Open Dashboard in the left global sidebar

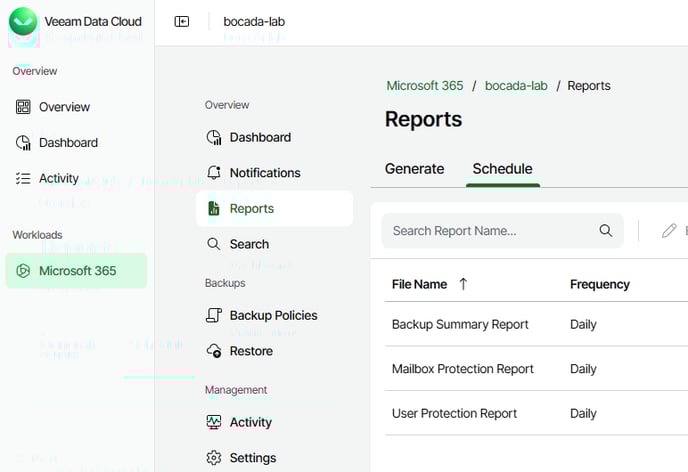pyautogui.click(x=68, y=143)
